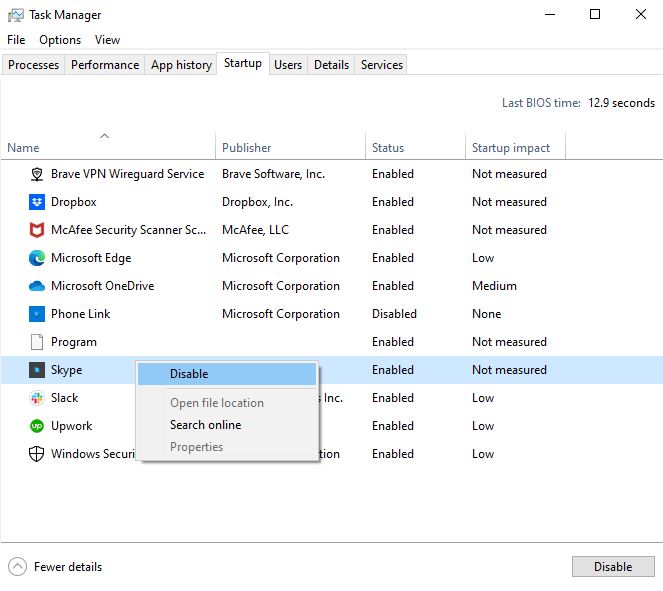Viewport: 663px width, 591px height.
Task: Select the Skype entry name
Action: [66, 370]
